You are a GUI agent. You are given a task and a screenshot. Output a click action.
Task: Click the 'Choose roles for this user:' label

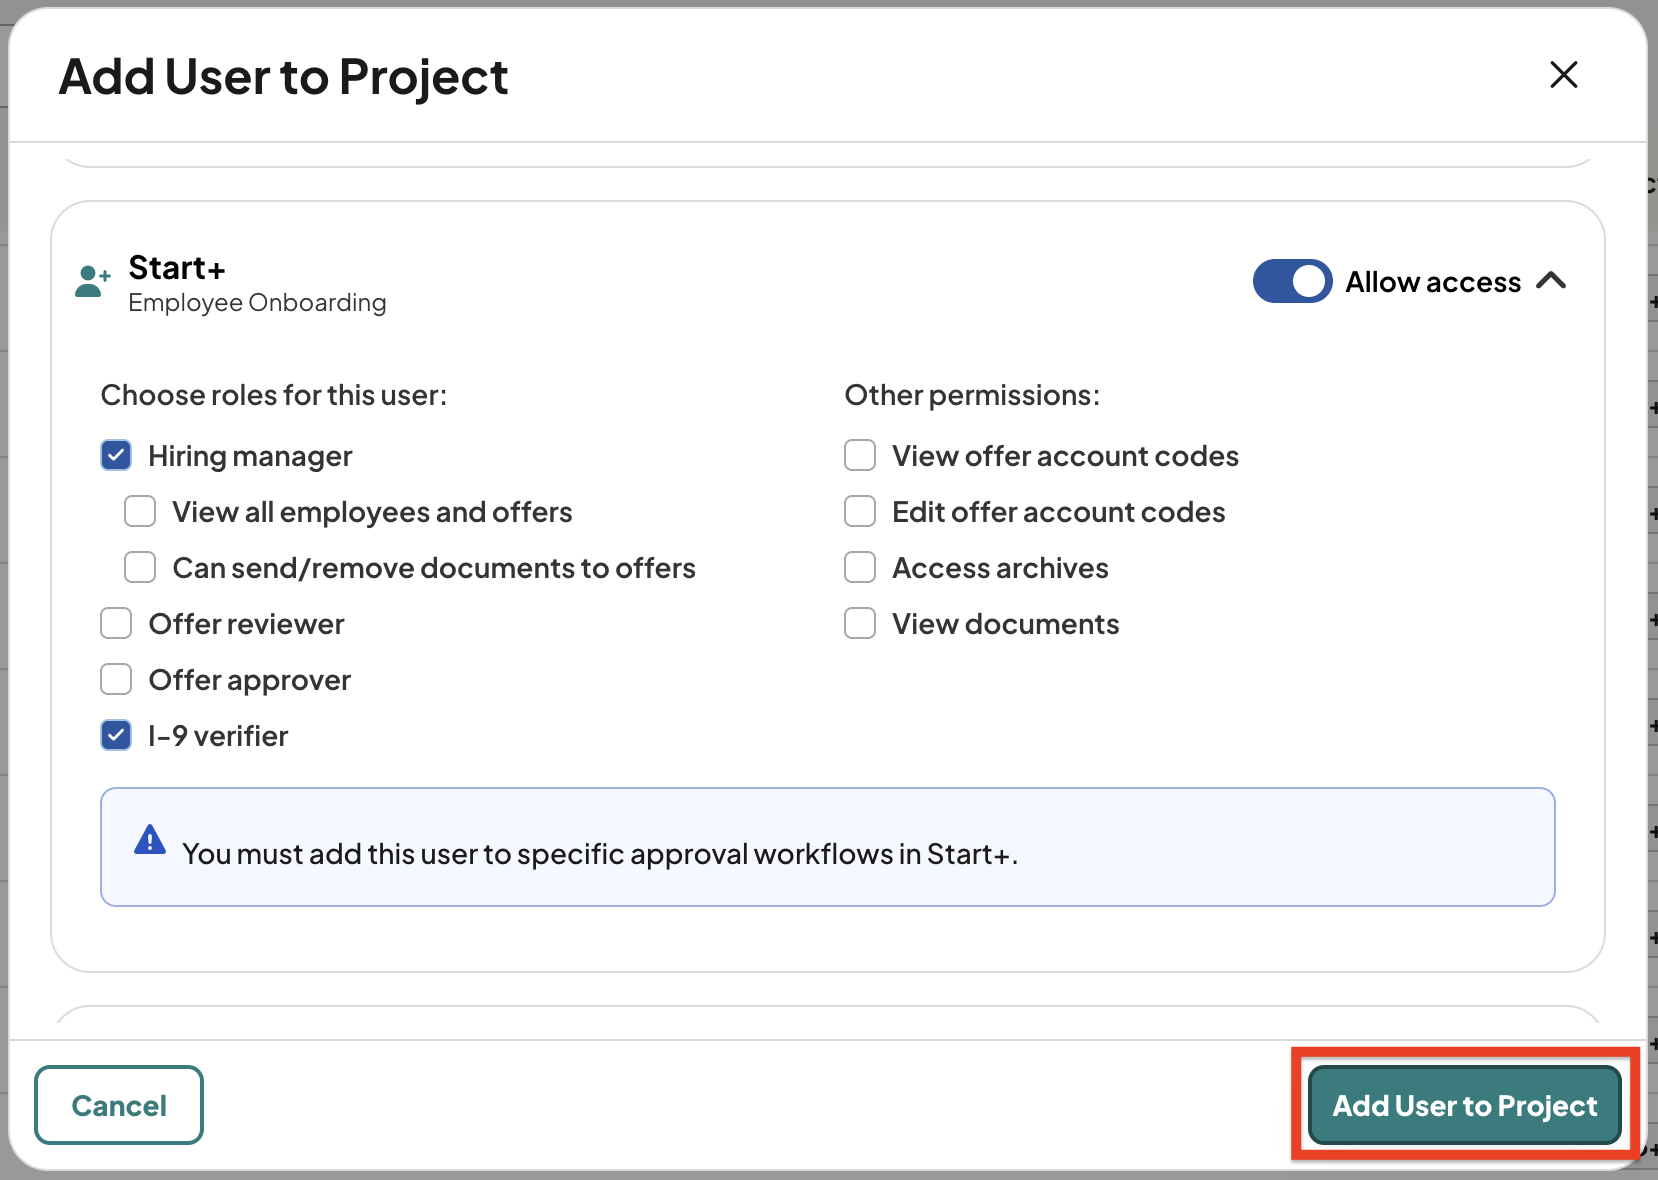tap(274, 395)
